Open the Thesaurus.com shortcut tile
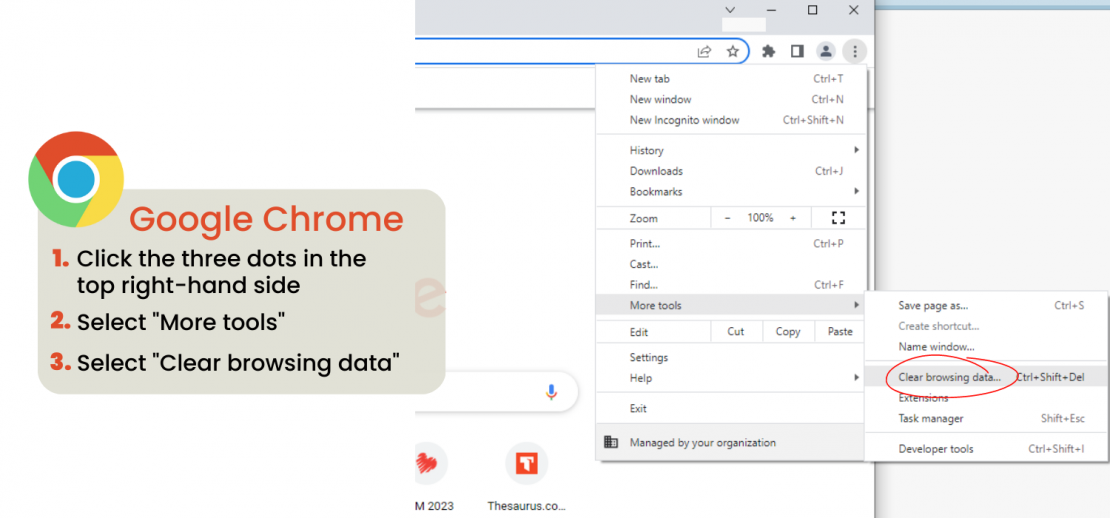The image size is (1110, 518). tap(527, 464)
